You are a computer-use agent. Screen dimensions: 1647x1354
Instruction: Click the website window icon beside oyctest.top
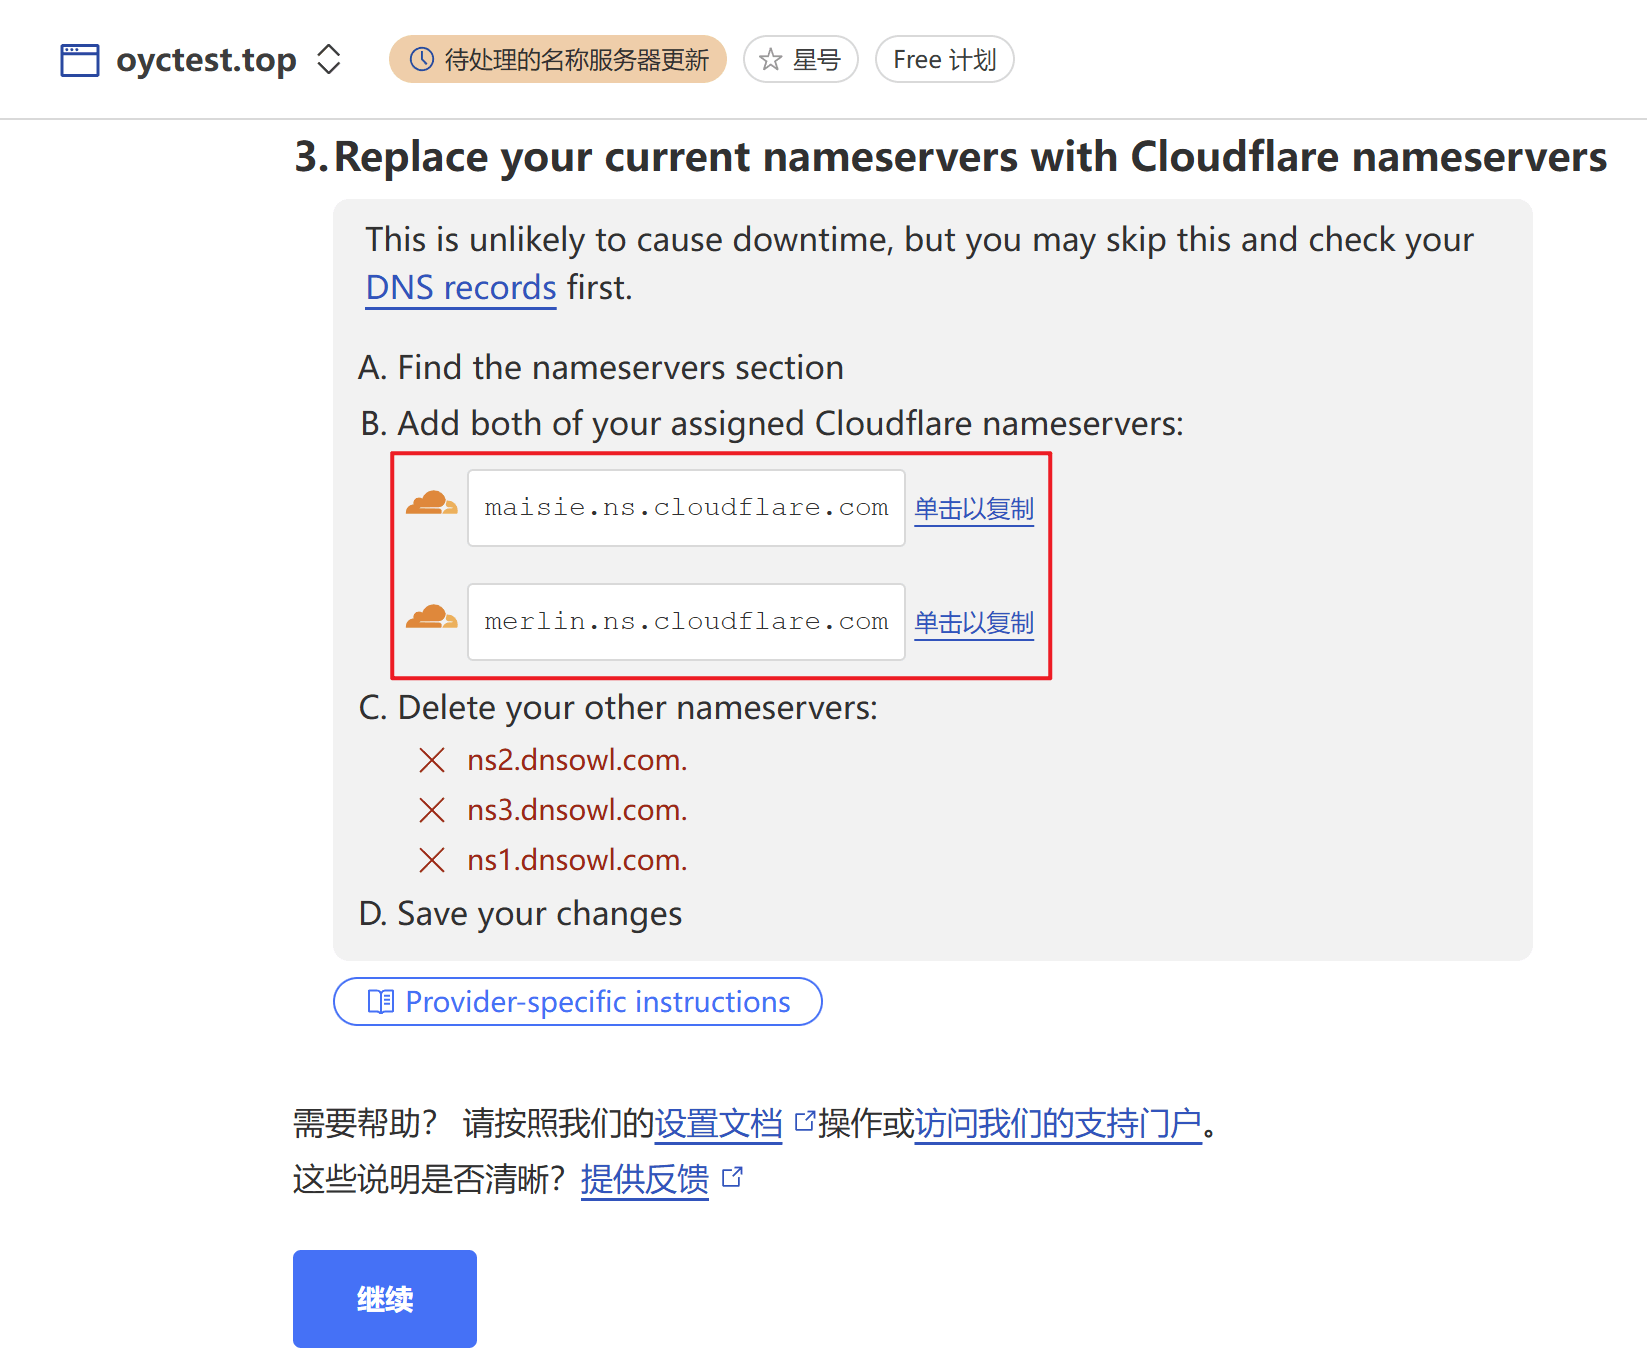pyautogui.click(x=80, y=60)
